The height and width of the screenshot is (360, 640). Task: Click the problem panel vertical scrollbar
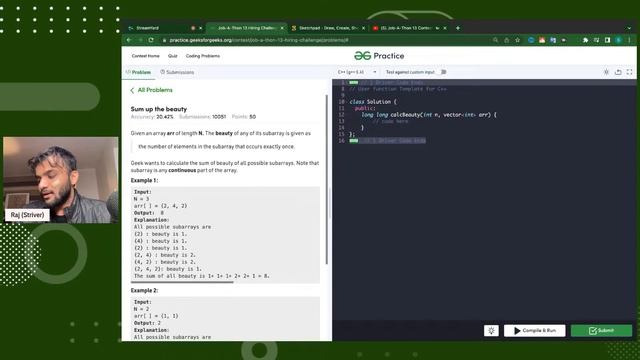pos(327,180)
